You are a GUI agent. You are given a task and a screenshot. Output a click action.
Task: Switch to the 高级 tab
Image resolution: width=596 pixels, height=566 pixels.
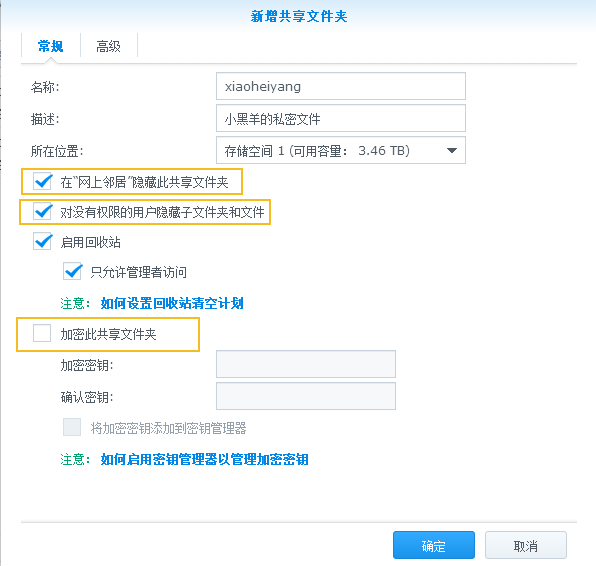tap(108, 46)
